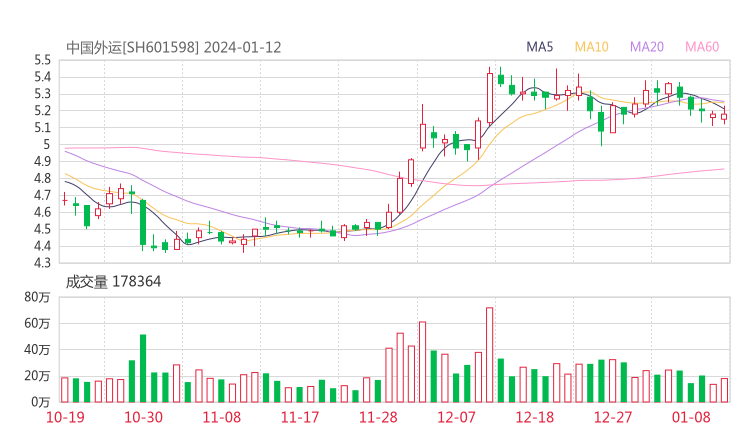Click the MA20 legend label
Image resolution: width=740 pixels, height=440 pixels.
tap(647, 47)
